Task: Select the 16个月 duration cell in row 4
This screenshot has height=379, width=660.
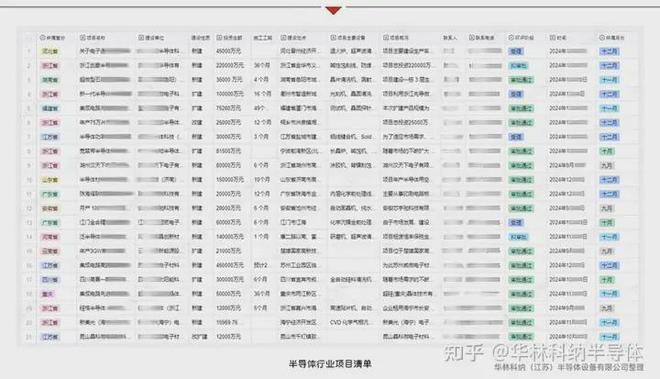Action: [x=262, y=93]
